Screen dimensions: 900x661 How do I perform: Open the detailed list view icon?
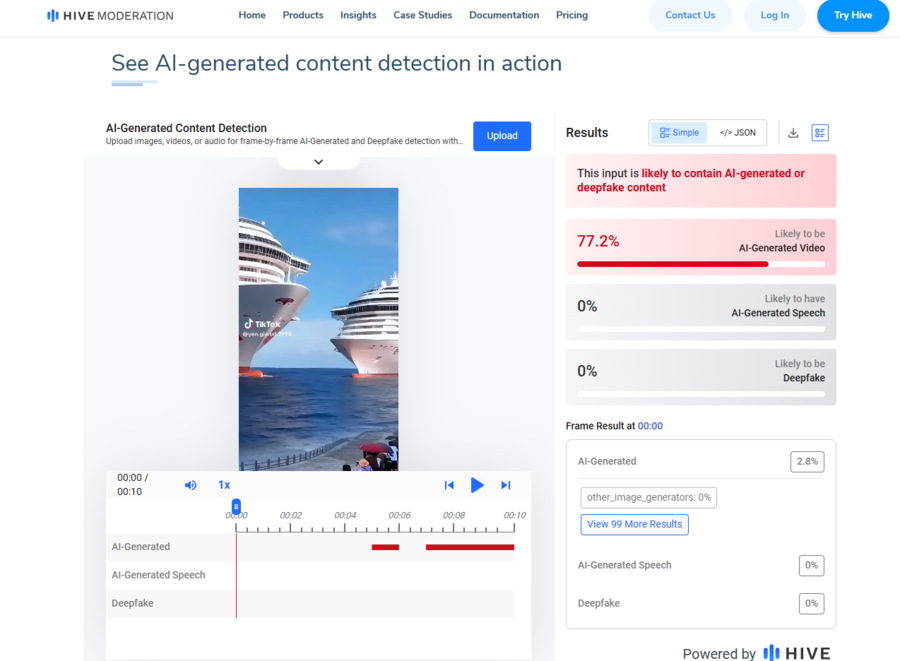coord(820,133)
